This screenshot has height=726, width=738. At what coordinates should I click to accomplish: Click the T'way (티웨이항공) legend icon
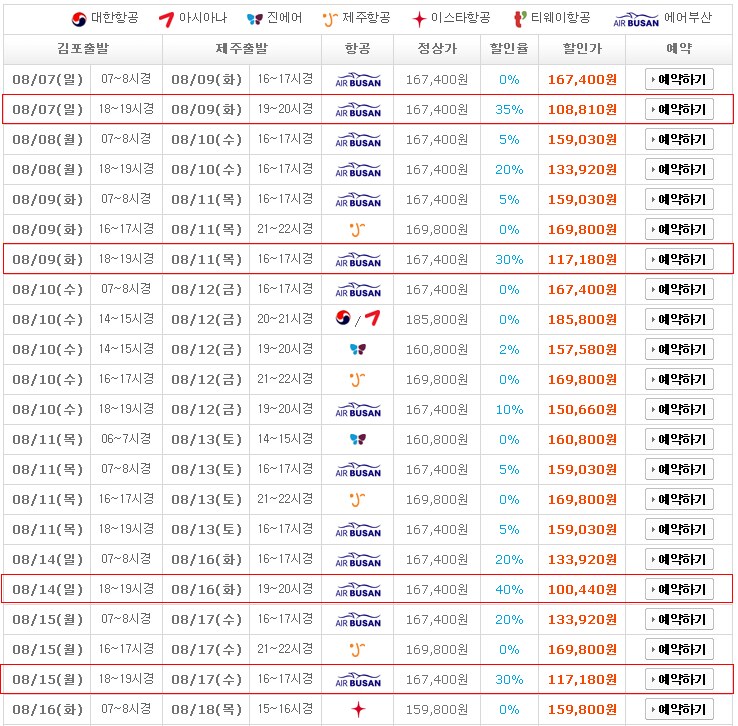[x=519, y=19]
